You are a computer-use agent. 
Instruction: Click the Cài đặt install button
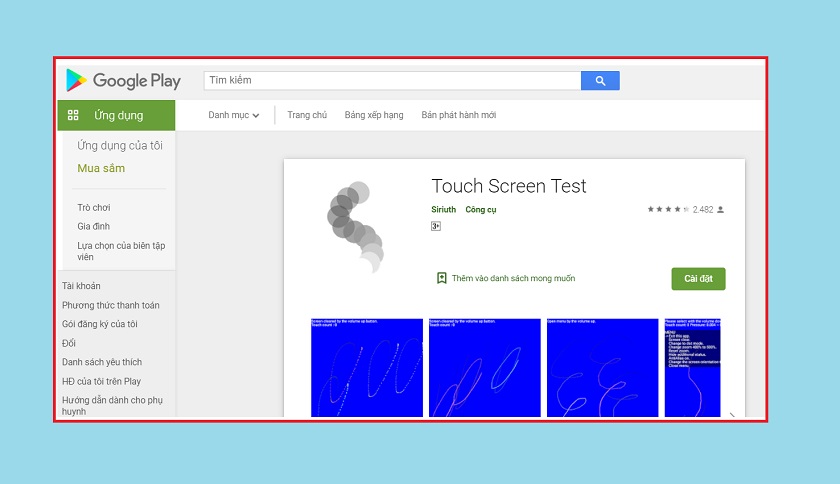click(698, 279)
